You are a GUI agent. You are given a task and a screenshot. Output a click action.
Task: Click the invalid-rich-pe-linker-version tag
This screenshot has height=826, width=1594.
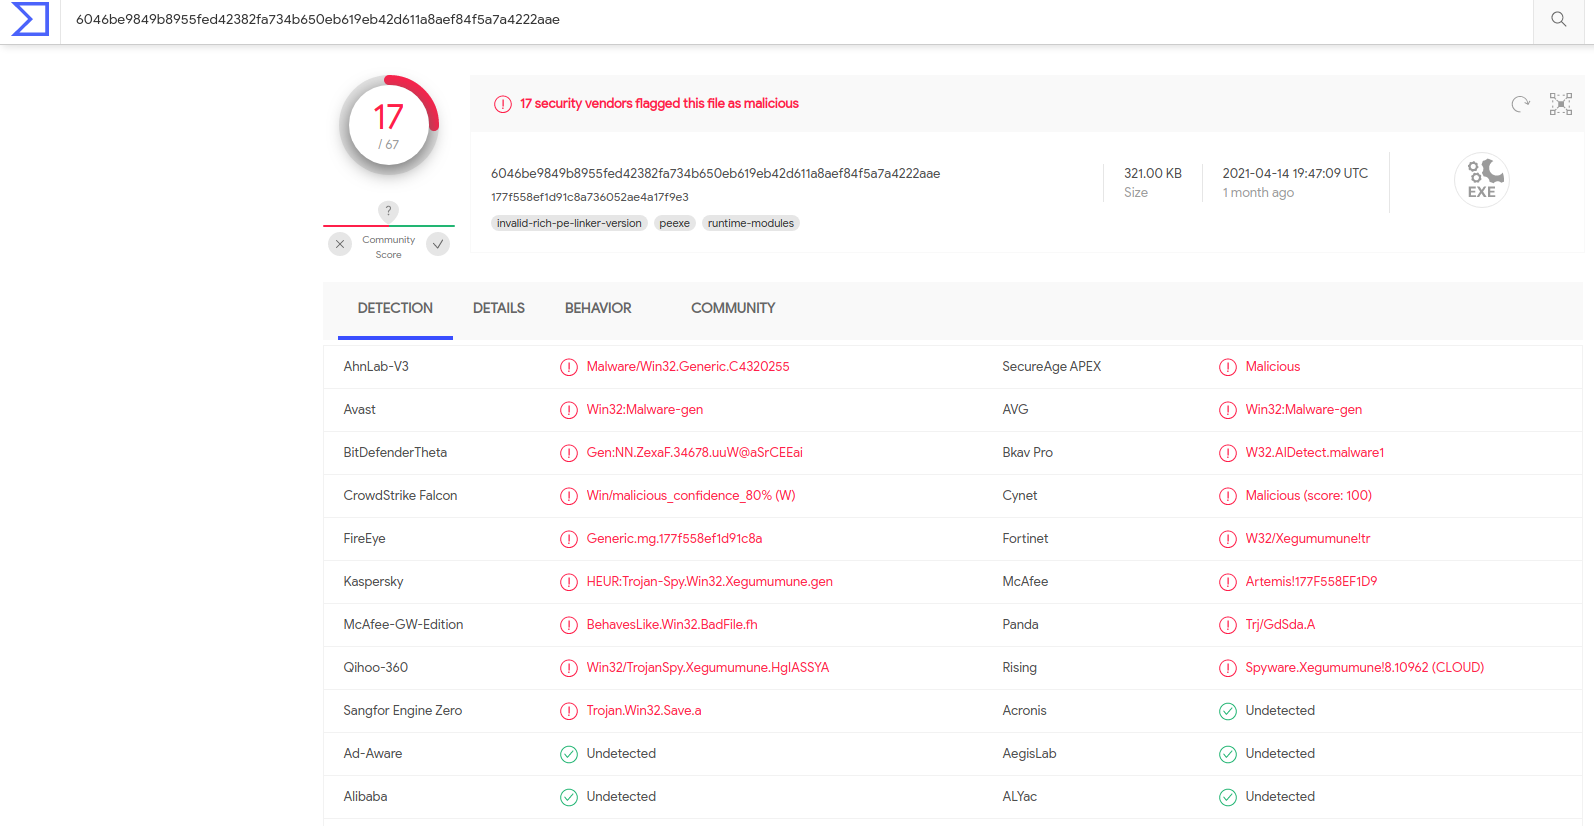pos(569,223)
